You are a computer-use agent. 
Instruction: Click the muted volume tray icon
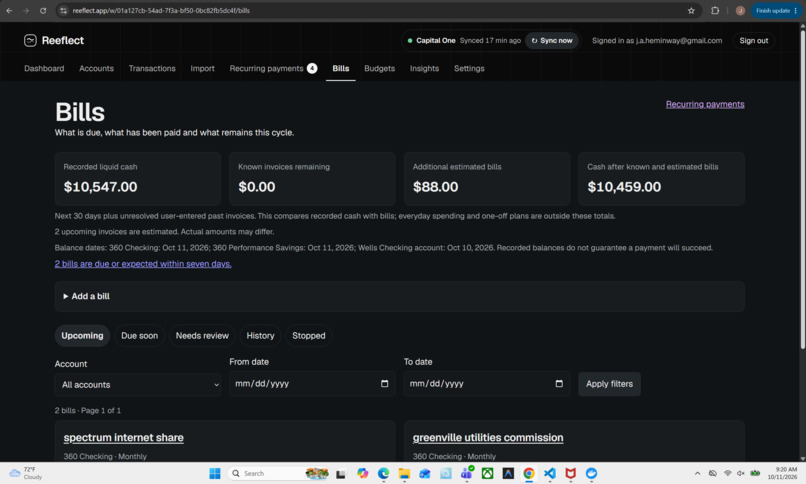point(741,473)
